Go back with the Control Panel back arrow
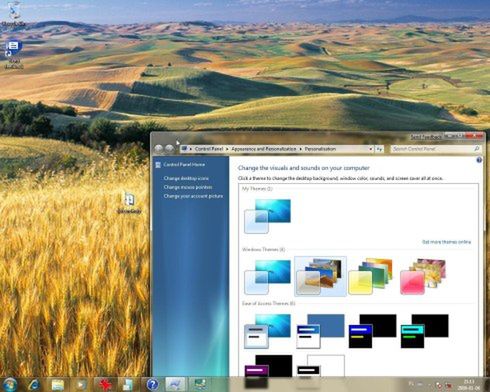Screen dimensions: 490x392 [159, 149]
